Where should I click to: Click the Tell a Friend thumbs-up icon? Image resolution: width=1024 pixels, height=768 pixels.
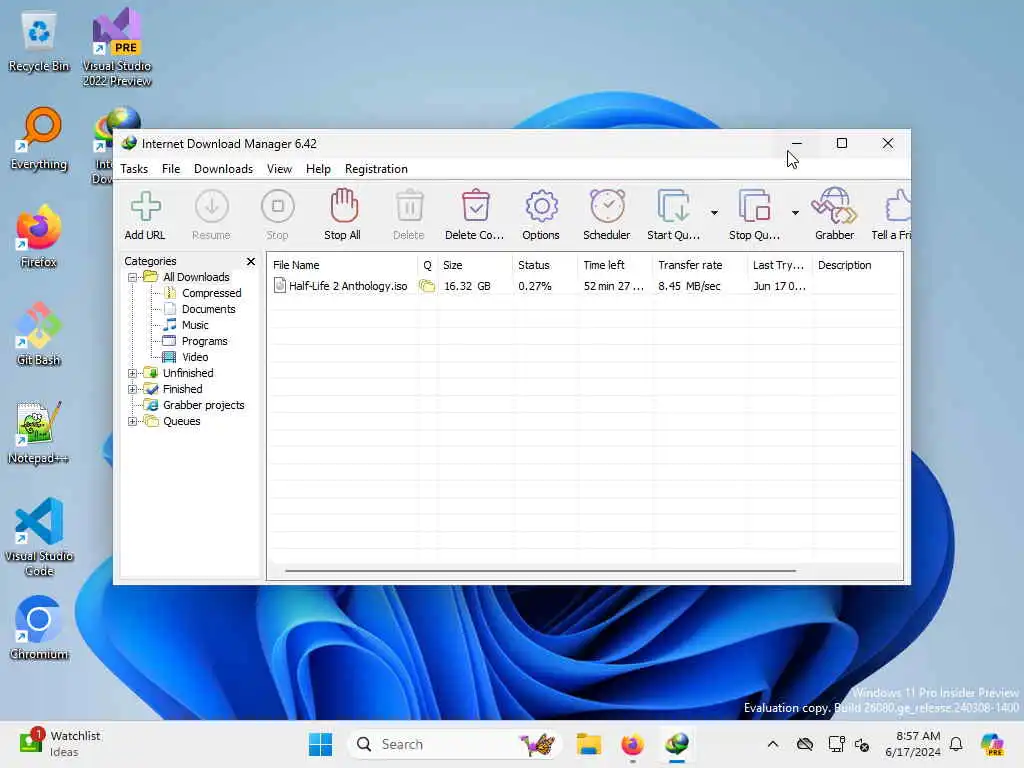pos(898,206)
